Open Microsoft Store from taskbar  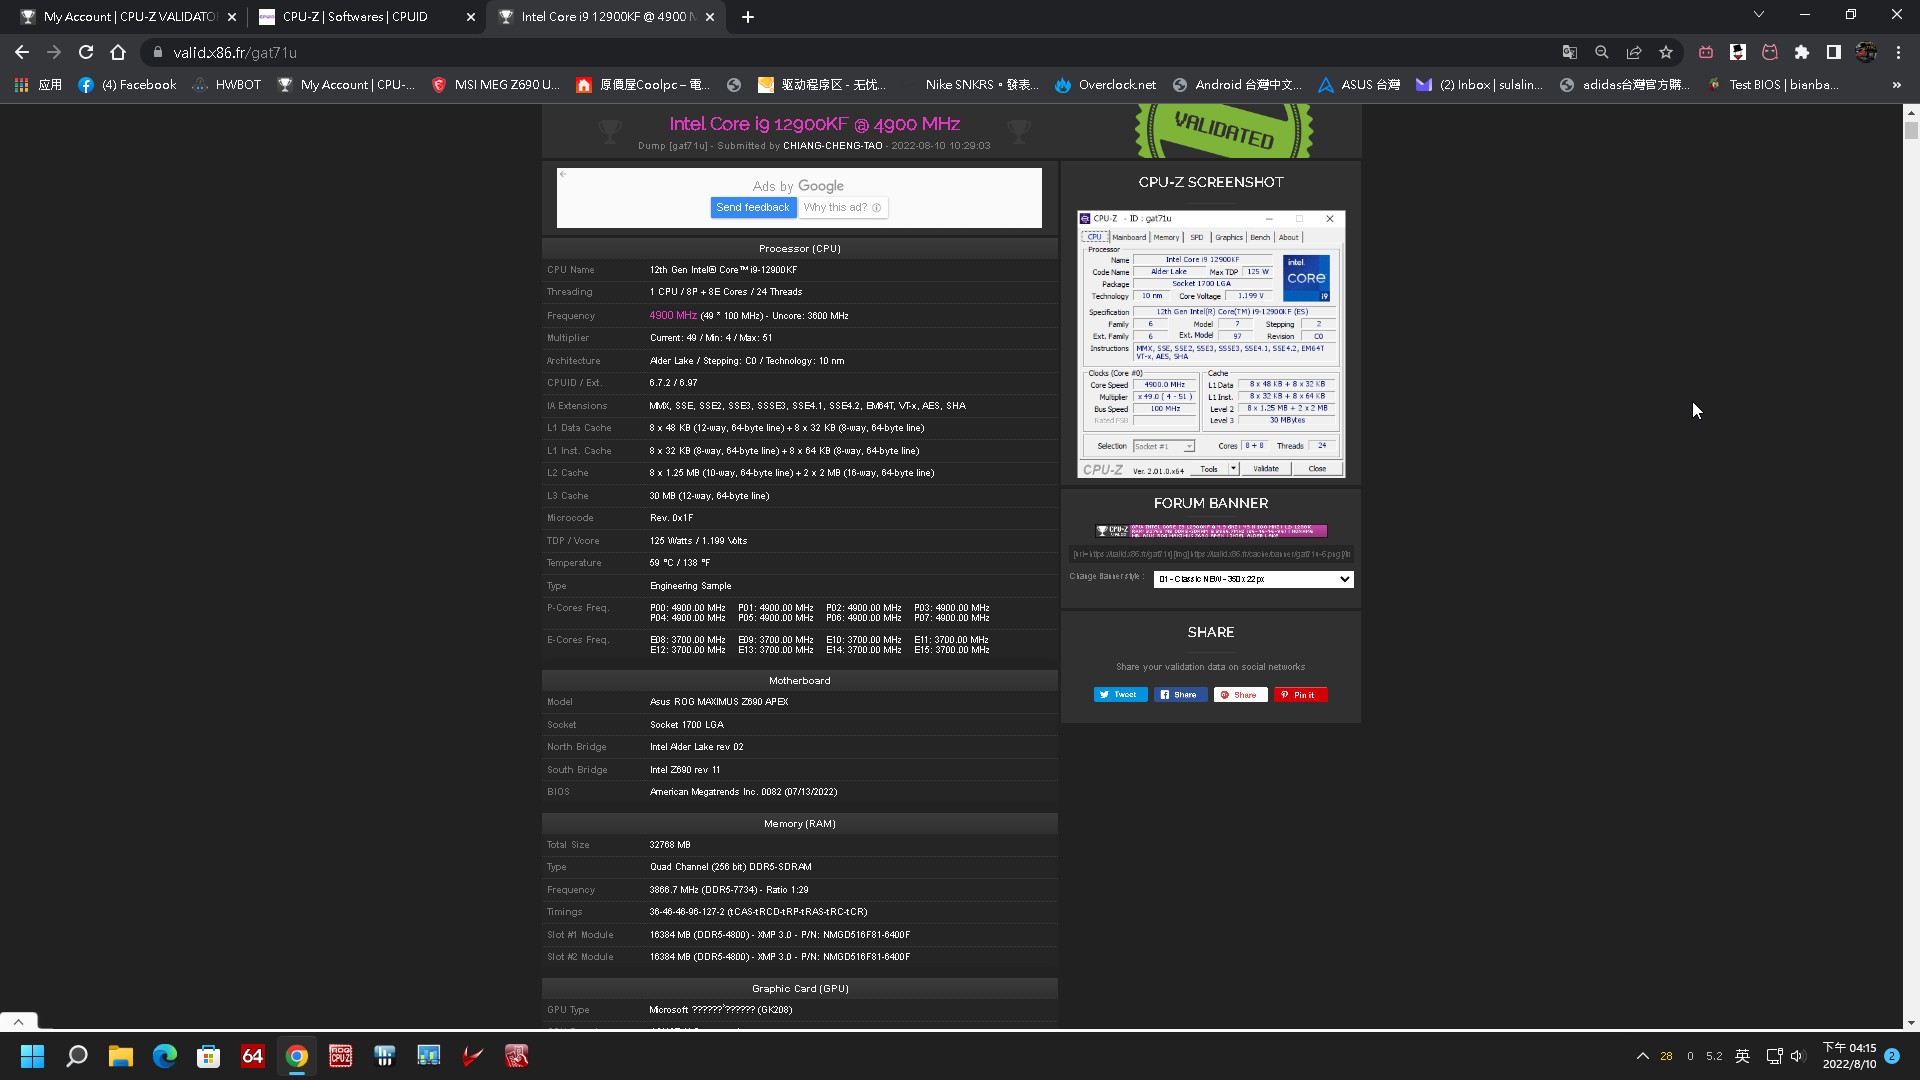209,1056
